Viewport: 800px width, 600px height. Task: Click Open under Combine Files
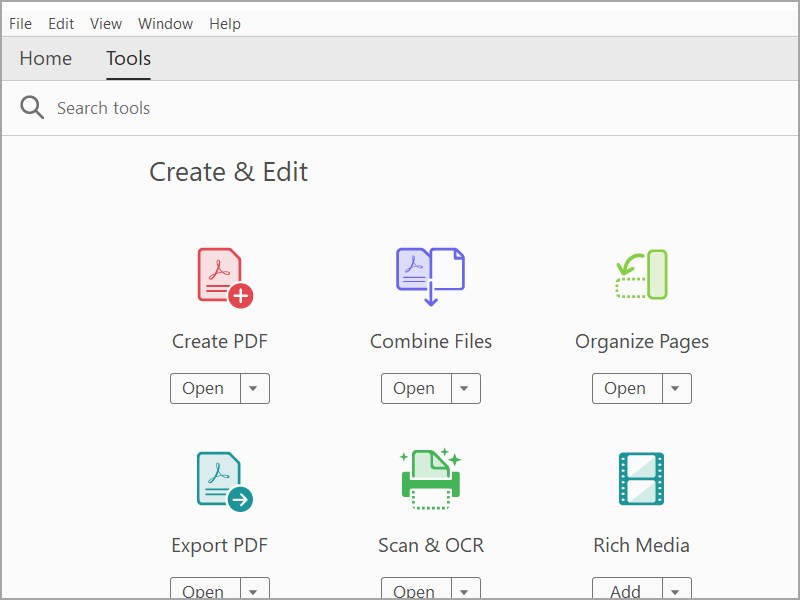415,388
